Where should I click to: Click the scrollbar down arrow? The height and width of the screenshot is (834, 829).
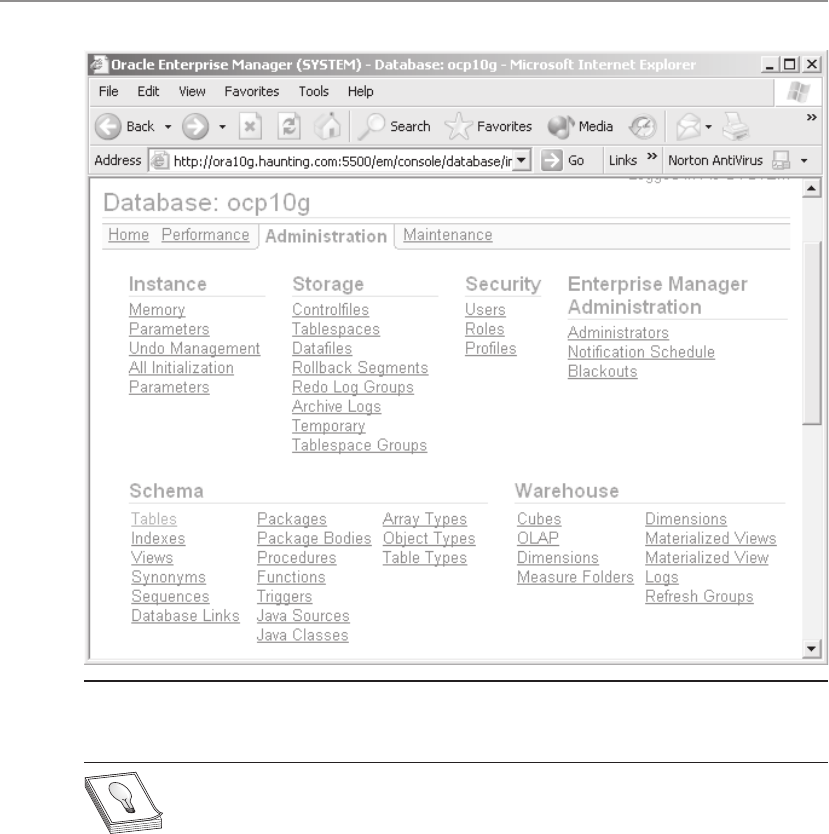pyautogui.click(x=811, y=648)
